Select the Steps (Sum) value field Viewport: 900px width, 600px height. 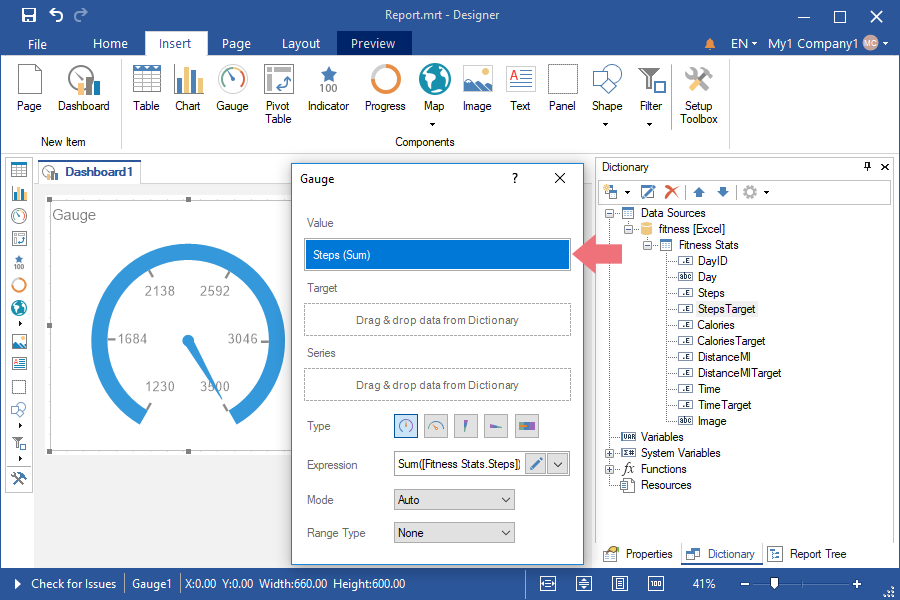point(437,255)
